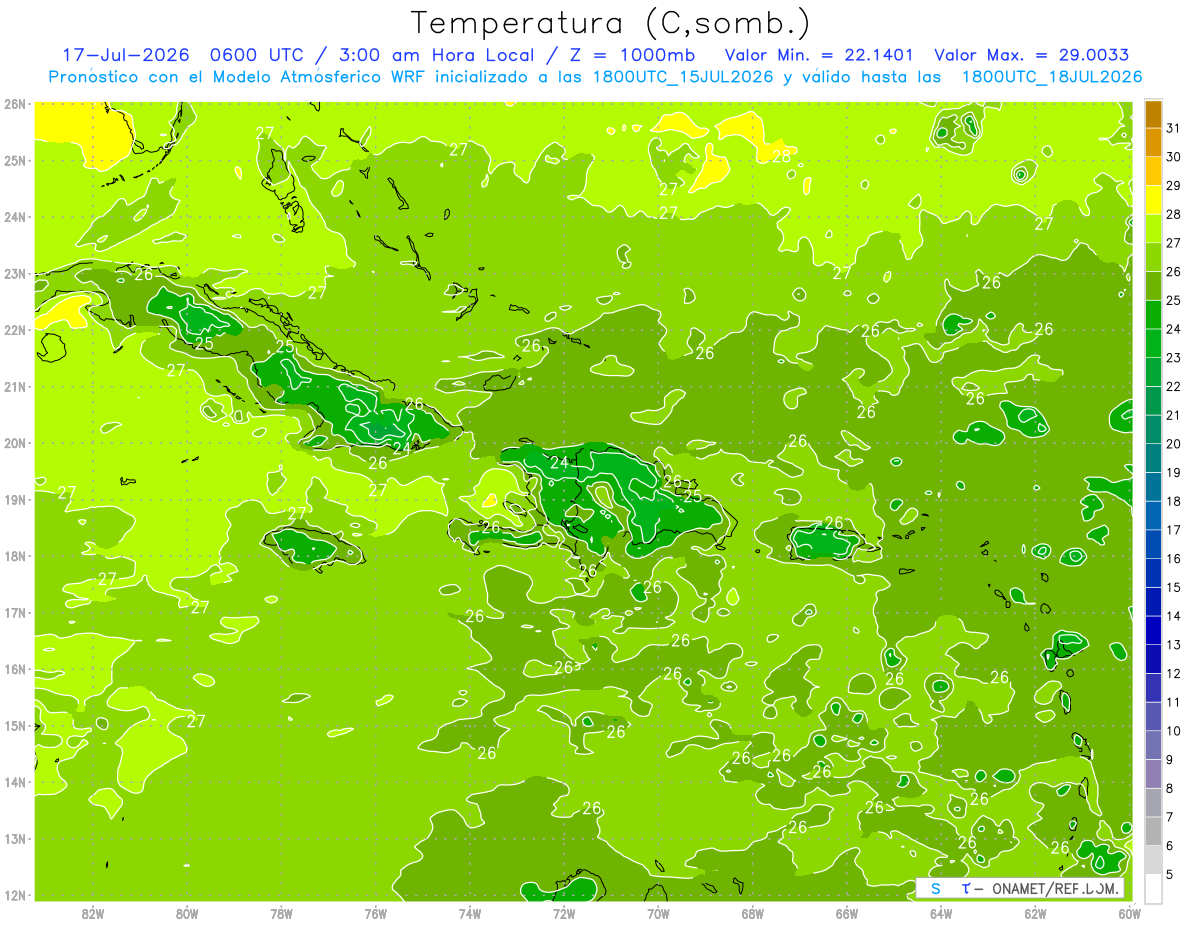This screenshot has height=927, width=1200.
Task: Click longitude axis label 76W
Action: 376,913
